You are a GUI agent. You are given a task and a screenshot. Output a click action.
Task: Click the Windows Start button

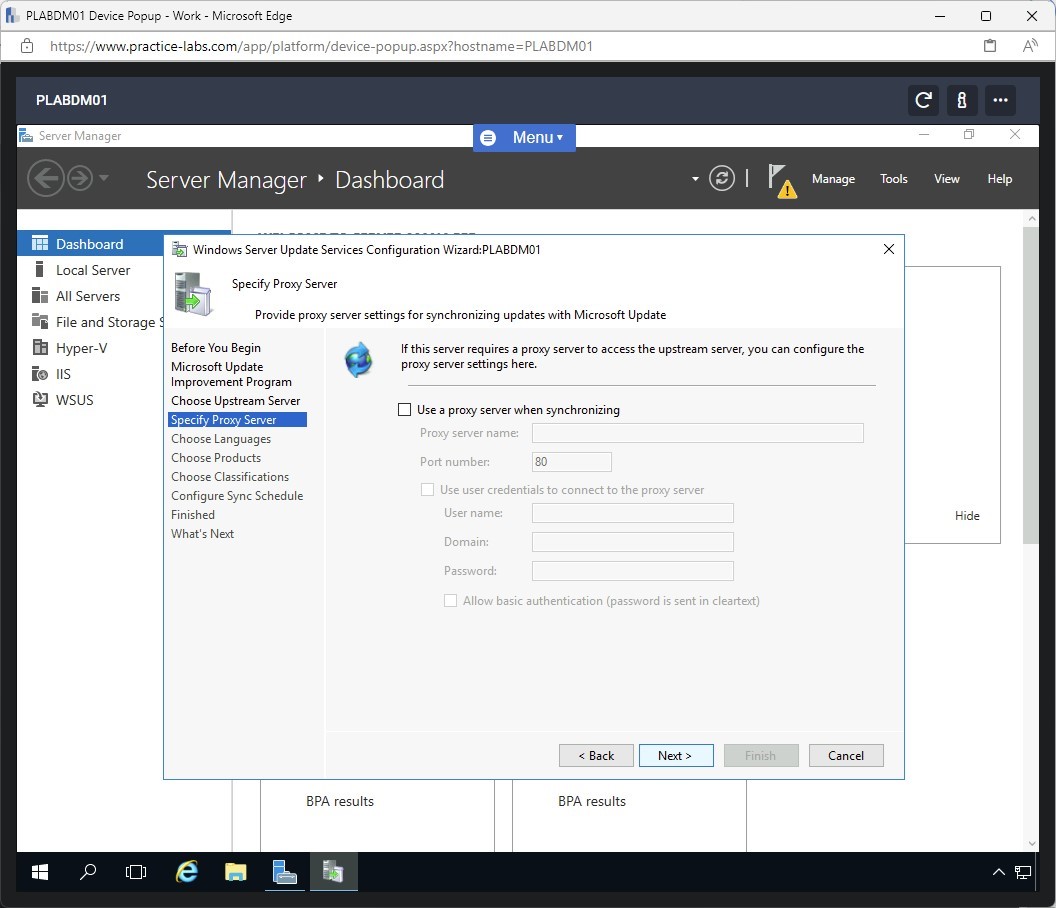pyautogui.click(x=40, y=872)
